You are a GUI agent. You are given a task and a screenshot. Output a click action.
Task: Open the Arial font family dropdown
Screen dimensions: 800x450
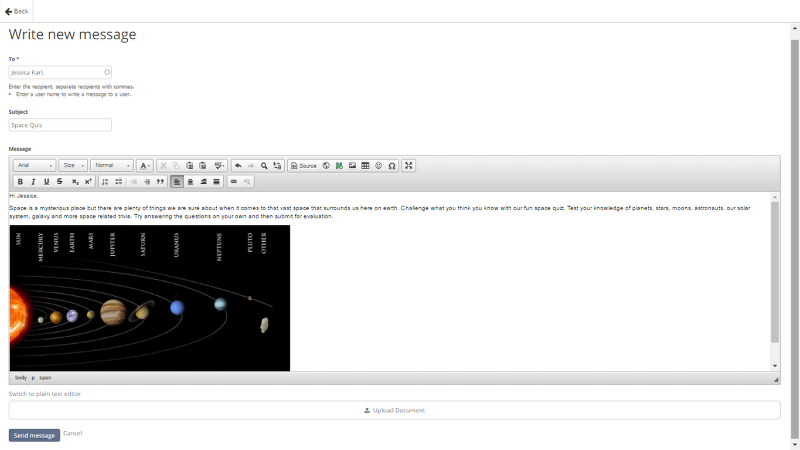tap(35, 165)
